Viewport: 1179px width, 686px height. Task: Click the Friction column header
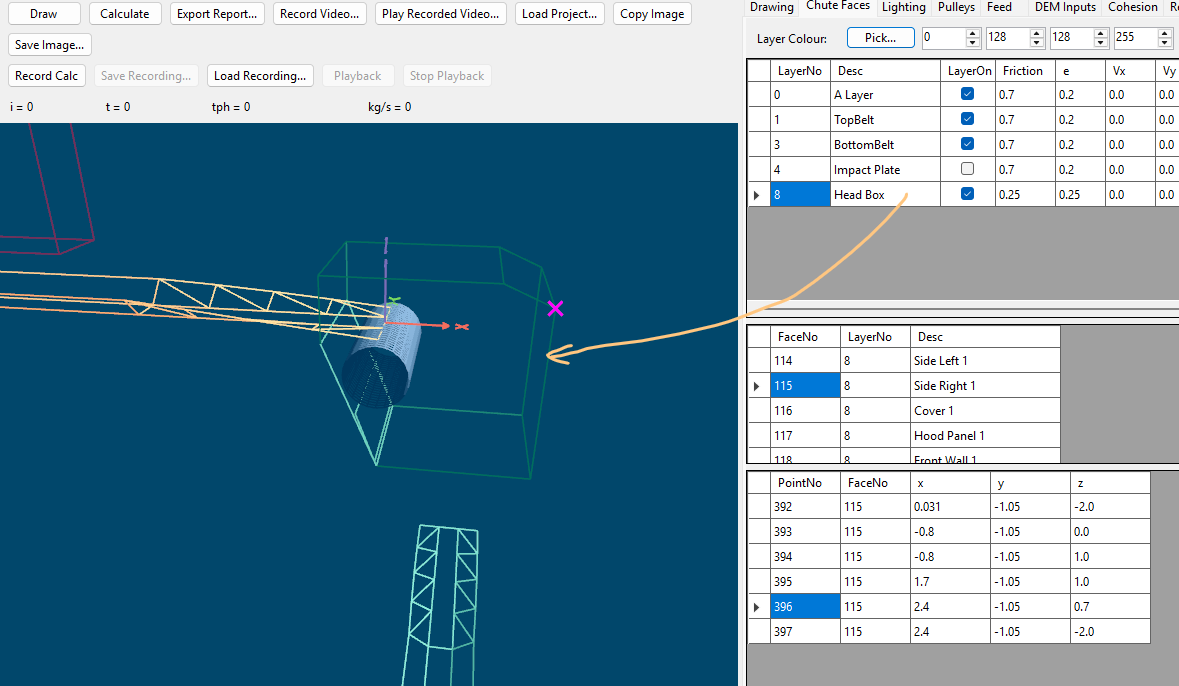1023,71
